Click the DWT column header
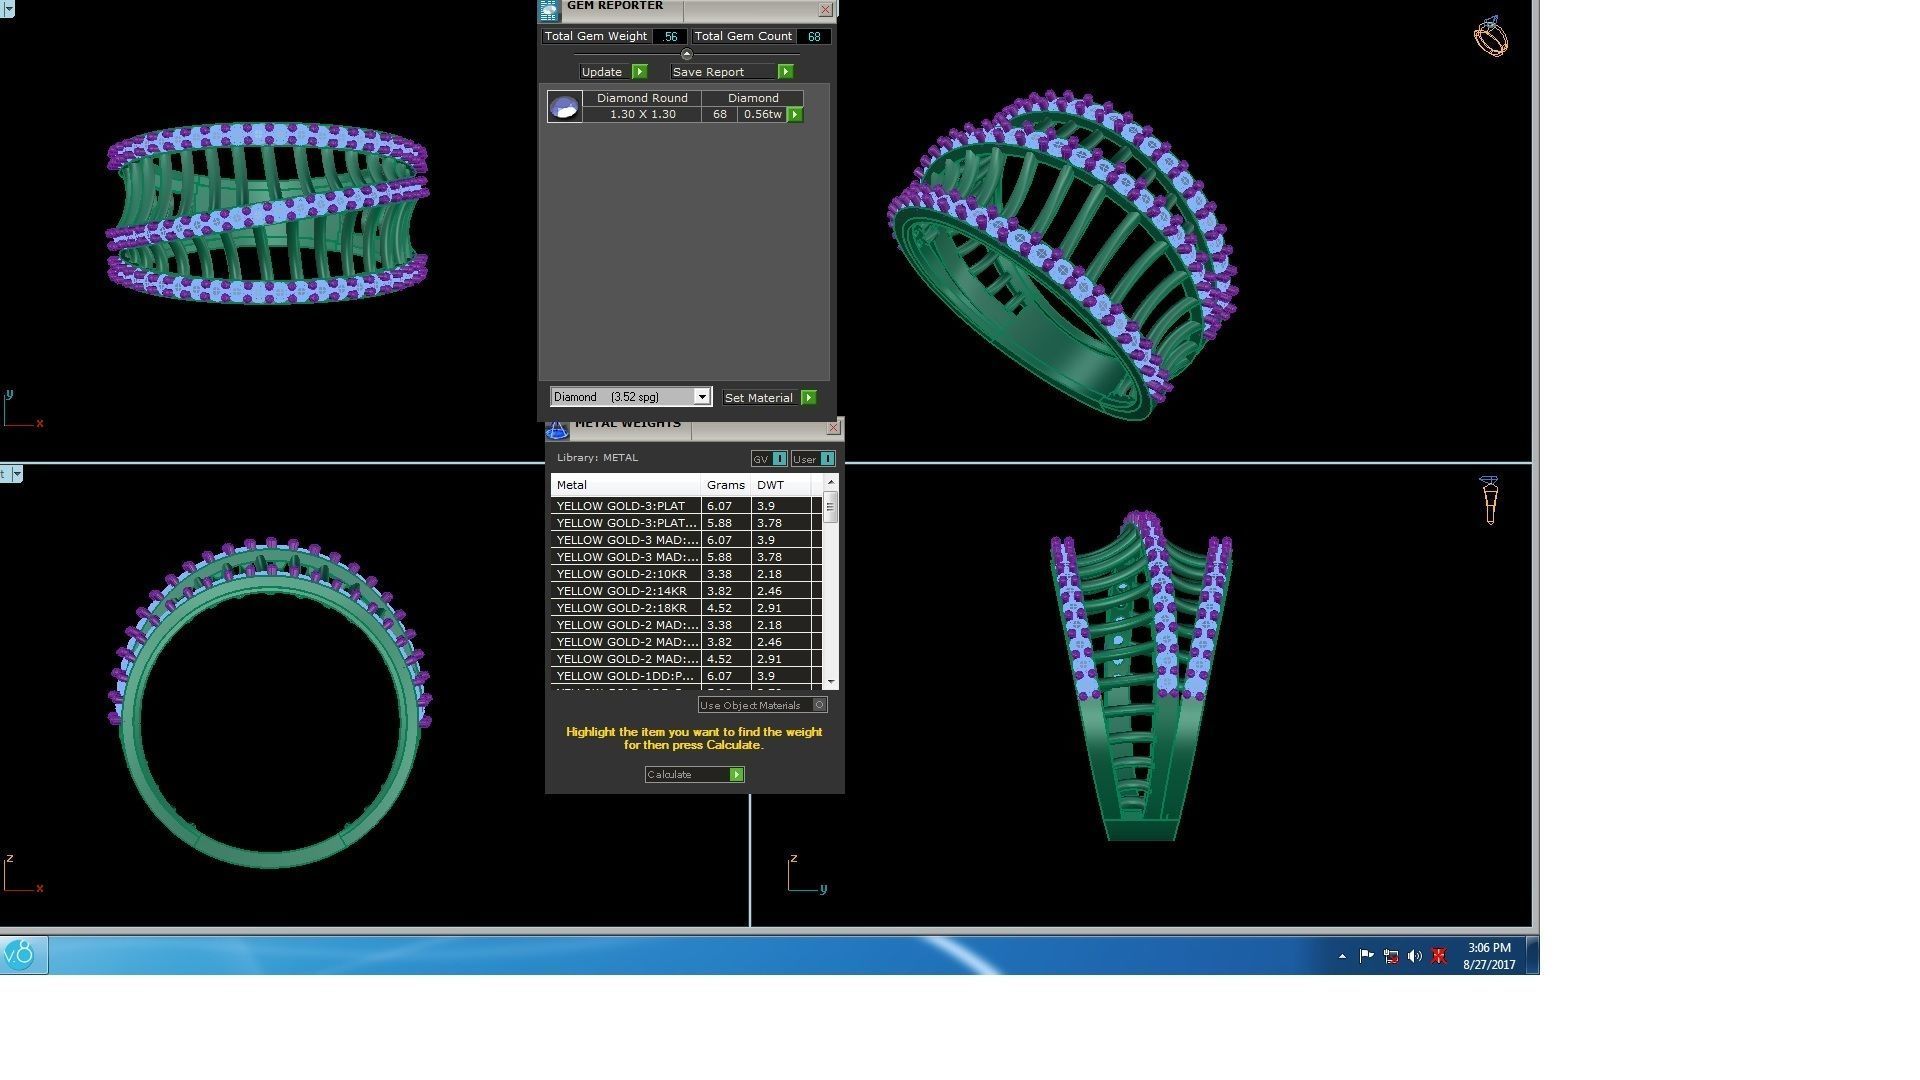Viewport: 1920px width, 1080px height. tap(780, 485)
